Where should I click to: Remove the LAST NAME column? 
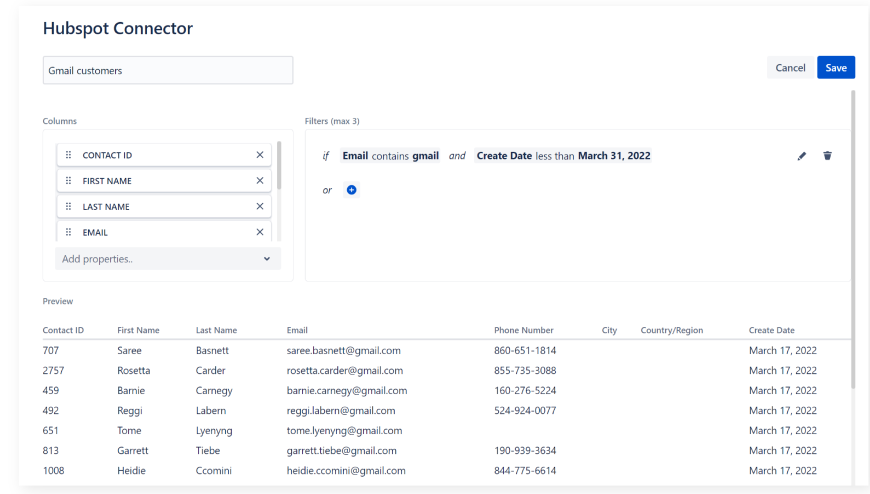[x=260, y=206]
